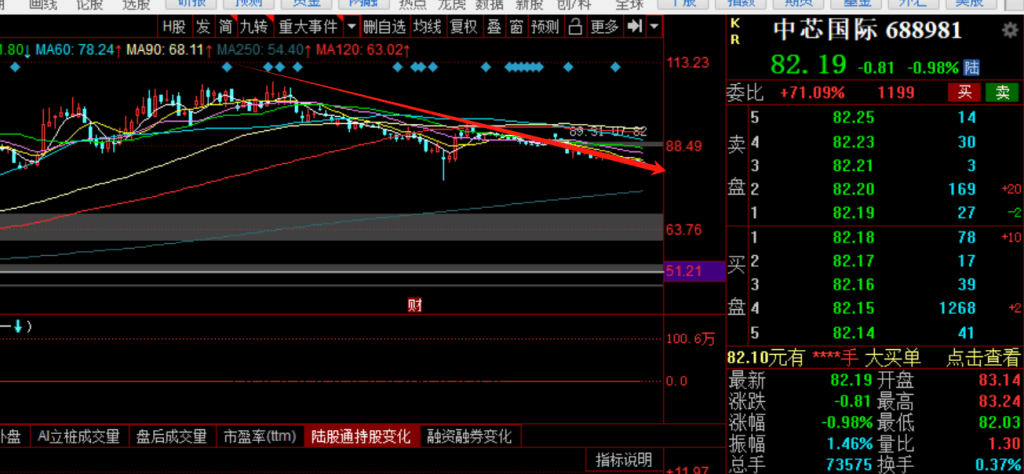Image resolution: width=1024 pixels, height=474 pixels.
Task: Click the 振幅 value 1.46%
Action: coord(850,443)
